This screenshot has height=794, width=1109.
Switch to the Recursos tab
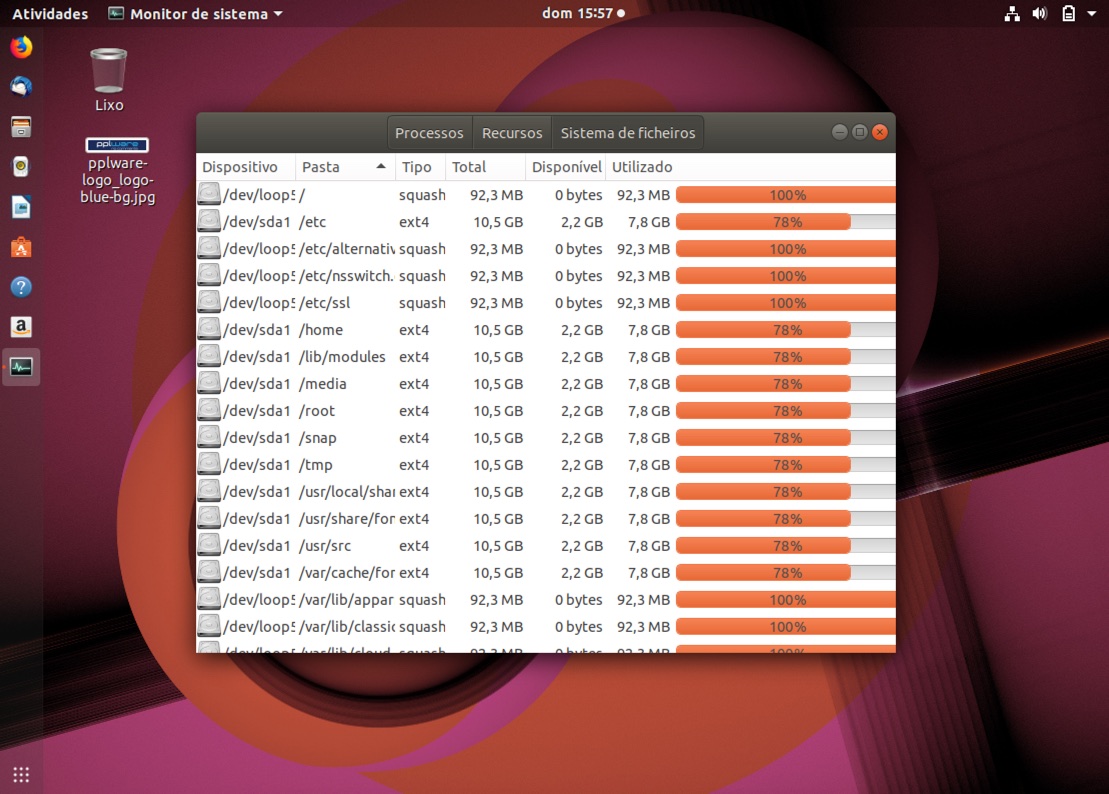coord(511,132)
